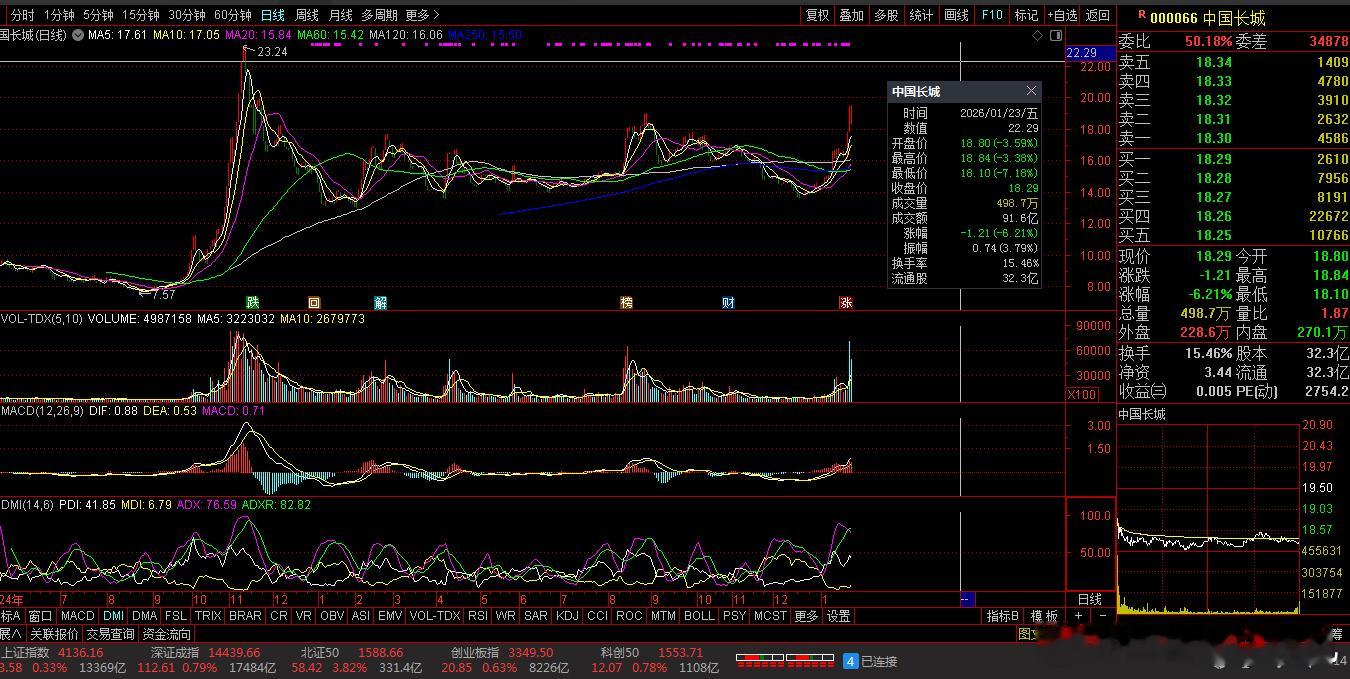Click the +自选 add to watchlist button
This screenshot has width=1350, height=679.
tap(1062, 15)
